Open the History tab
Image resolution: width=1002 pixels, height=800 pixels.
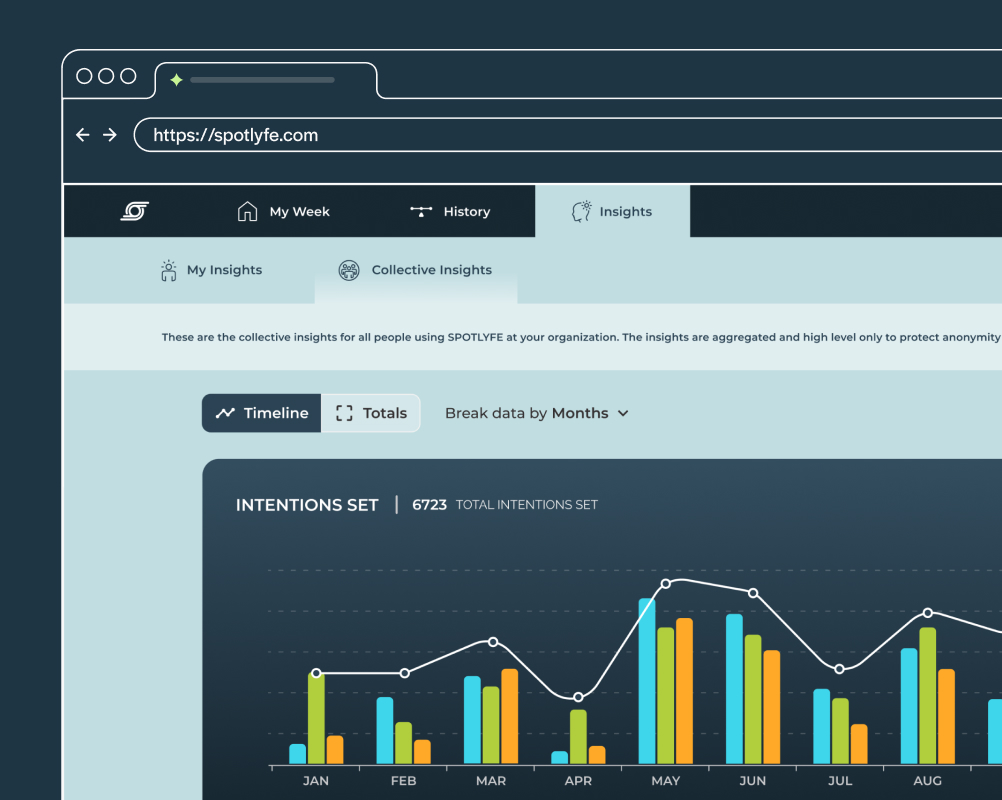coord(466,212)
